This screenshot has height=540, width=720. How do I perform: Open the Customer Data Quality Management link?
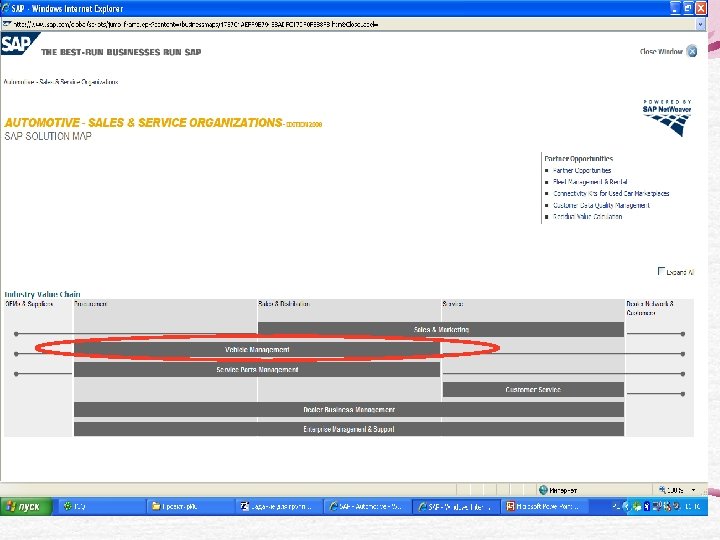point(602,205)
